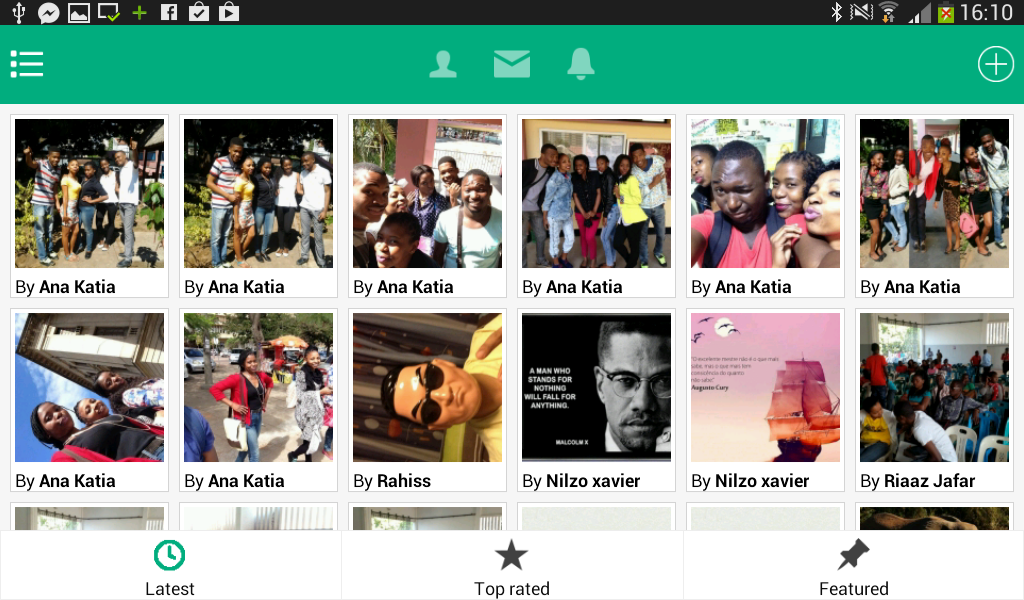Open group photo with yellow-green jacket woman
1024x600 pixels.
tap(596, 193)
